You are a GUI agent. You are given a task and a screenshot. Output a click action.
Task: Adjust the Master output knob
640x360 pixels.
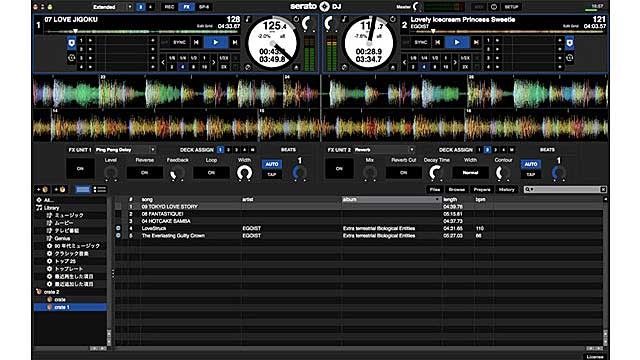[416, 7]
